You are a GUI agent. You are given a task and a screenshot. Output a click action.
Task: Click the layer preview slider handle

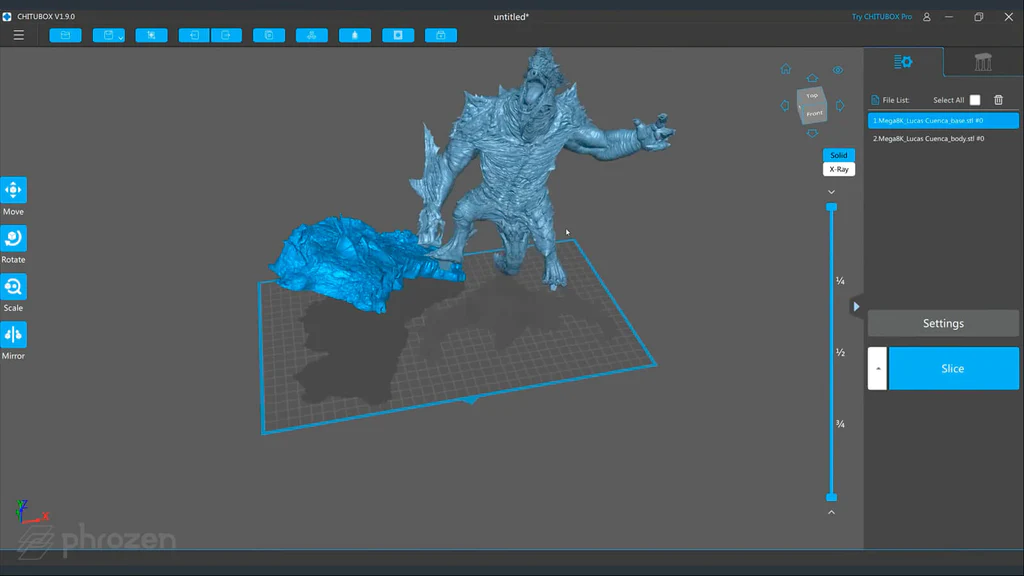pyautogui.click(x=833, y=206)
